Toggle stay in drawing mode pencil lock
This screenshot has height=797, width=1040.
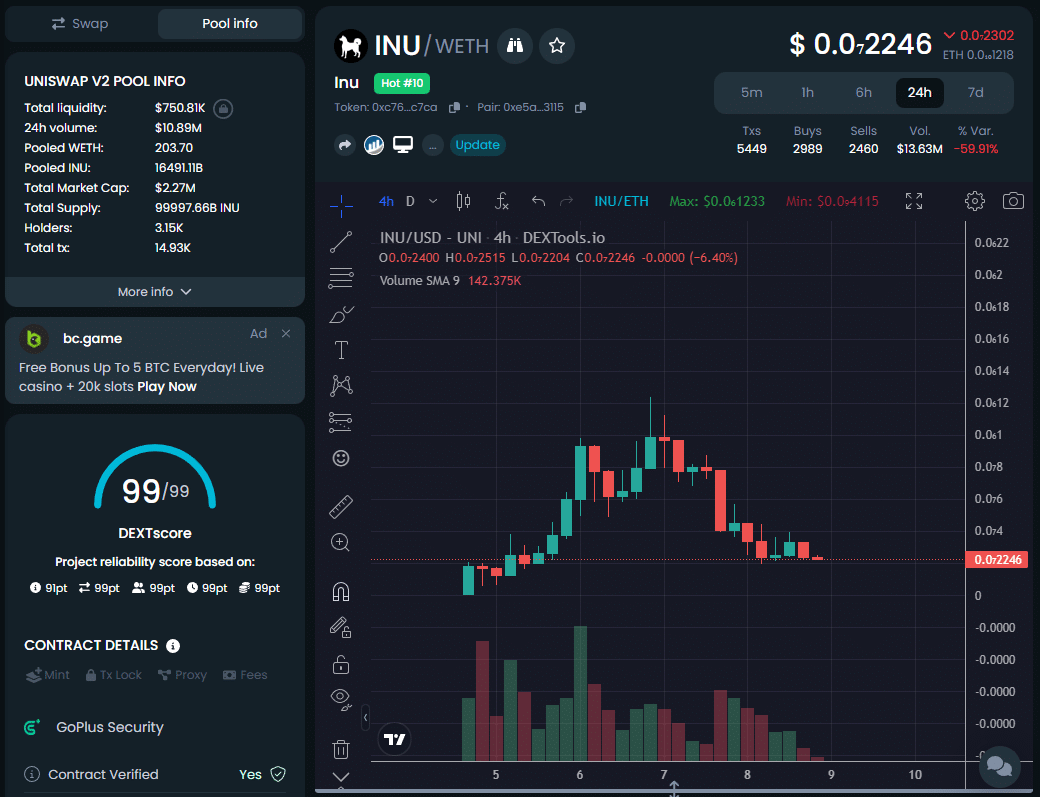(x=340, y=627)
